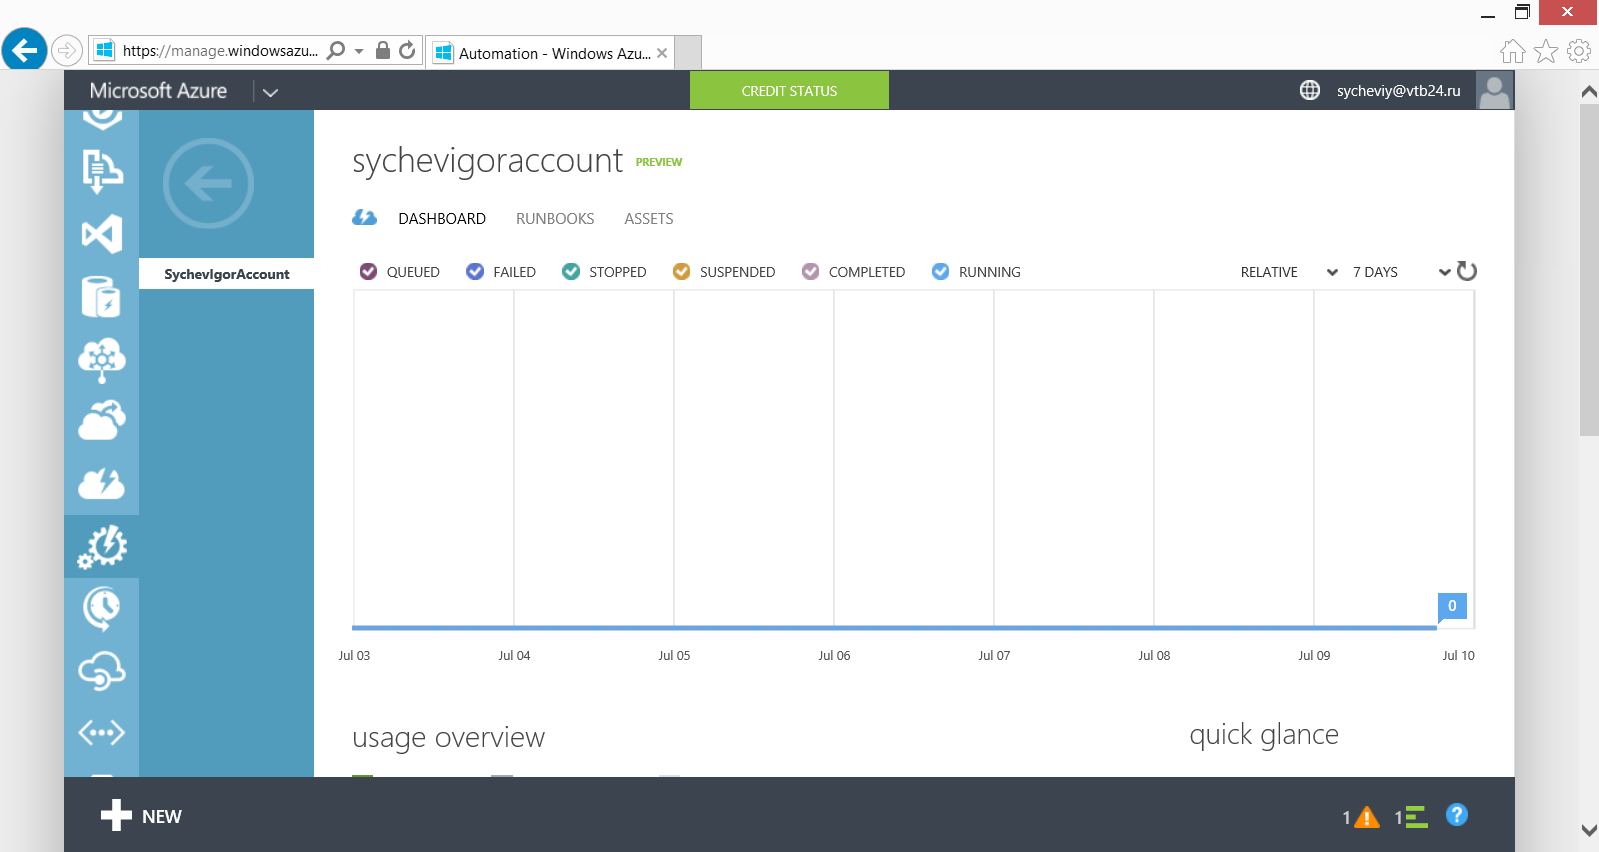
Task: Toggle the Completed series checkbox
Action: pos(811,271)
